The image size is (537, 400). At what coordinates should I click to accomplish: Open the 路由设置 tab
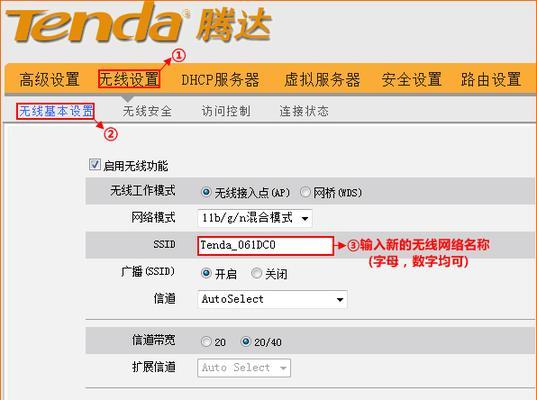[x=491, y=79]
